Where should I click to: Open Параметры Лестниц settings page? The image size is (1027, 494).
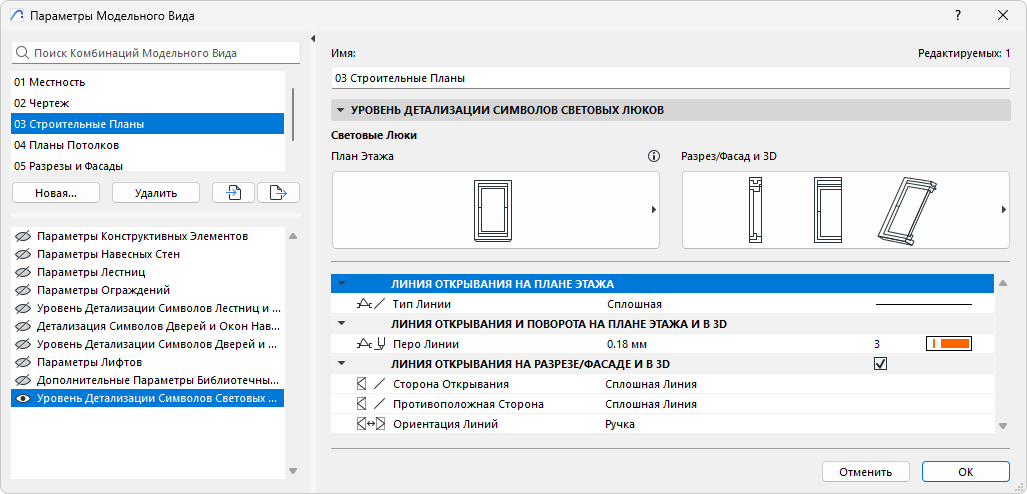[x=91, y=272]
